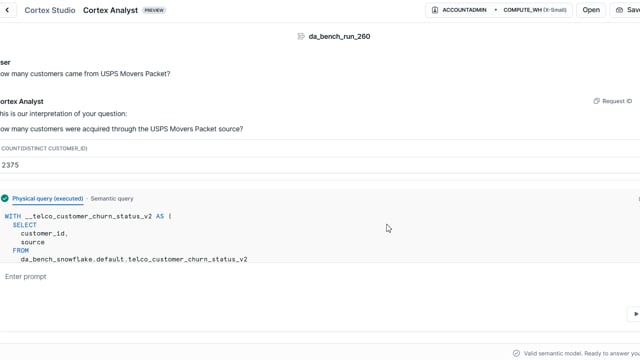The height and width of the screenshot is (360, 640).
Task: Submit prompt with the send arrow
Action: coord(635,314)
